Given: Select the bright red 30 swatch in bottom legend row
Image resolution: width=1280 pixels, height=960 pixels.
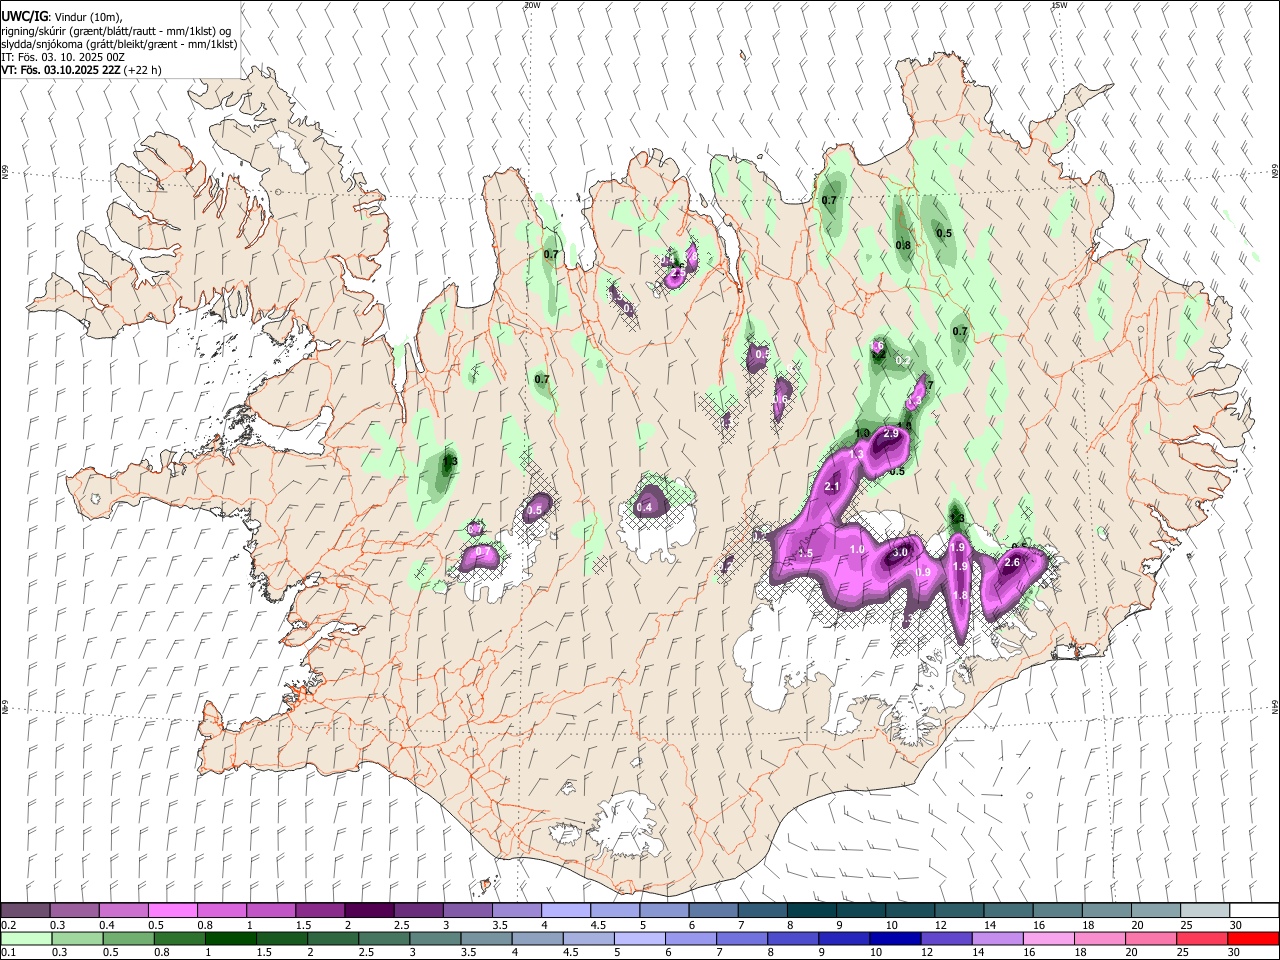Looking at the screenshot, I should [1253, 938].
